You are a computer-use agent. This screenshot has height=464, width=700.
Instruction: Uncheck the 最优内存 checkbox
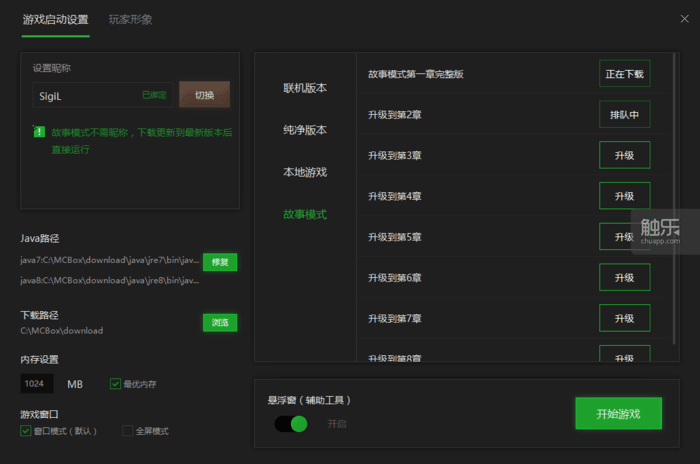point(116,384)
